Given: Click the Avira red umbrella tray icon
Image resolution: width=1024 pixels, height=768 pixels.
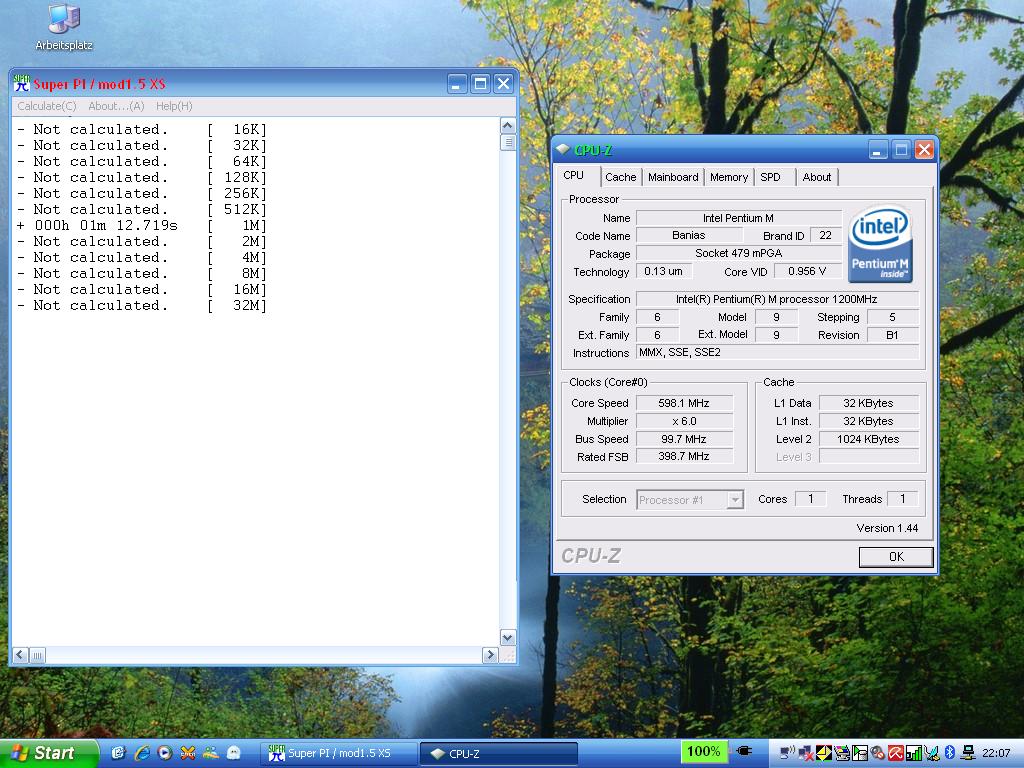Looking at the screenshot, I should (x=896, y=753).
